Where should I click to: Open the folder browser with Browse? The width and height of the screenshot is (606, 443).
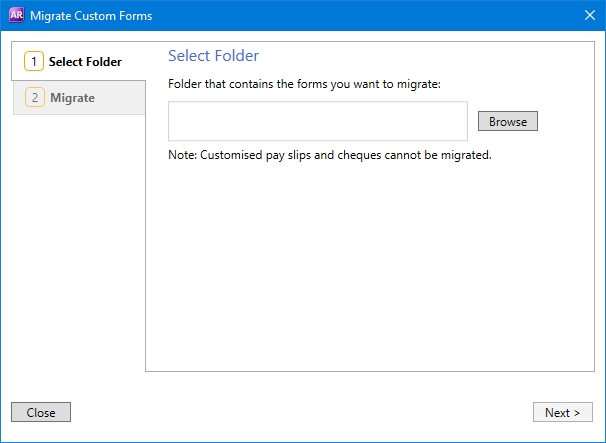(508, 121)
